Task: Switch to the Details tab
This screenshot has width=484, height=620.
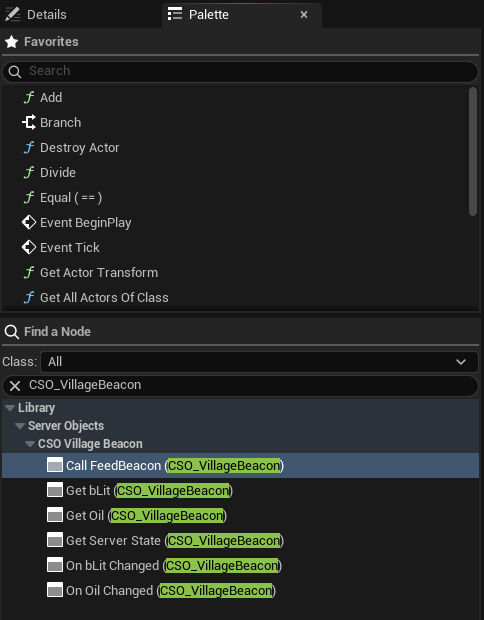Action: [x=47, y=15]
